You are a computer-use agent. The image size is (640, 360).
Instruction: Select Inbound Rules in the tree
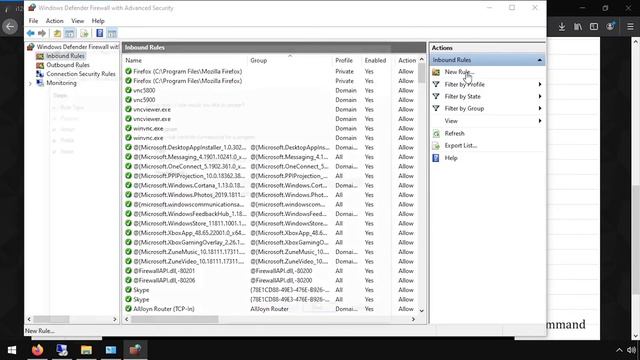point(65,56)
